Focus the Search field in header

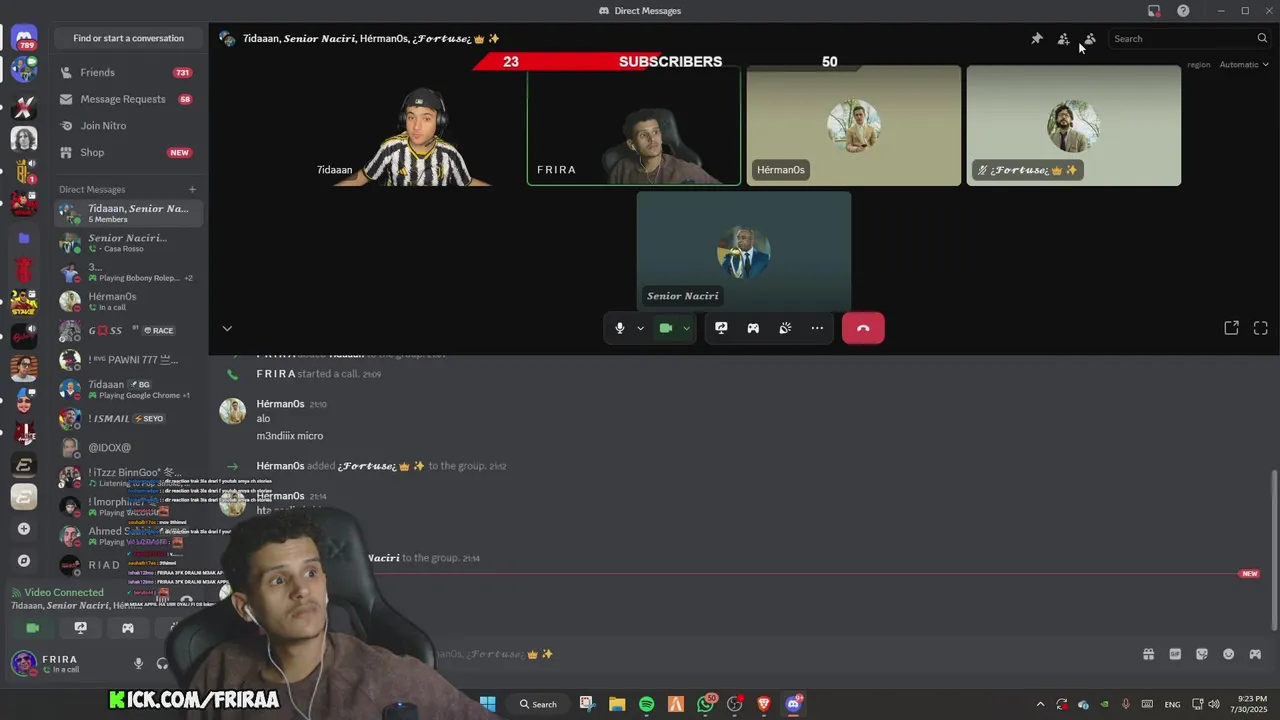click(x=1190, y=39)
